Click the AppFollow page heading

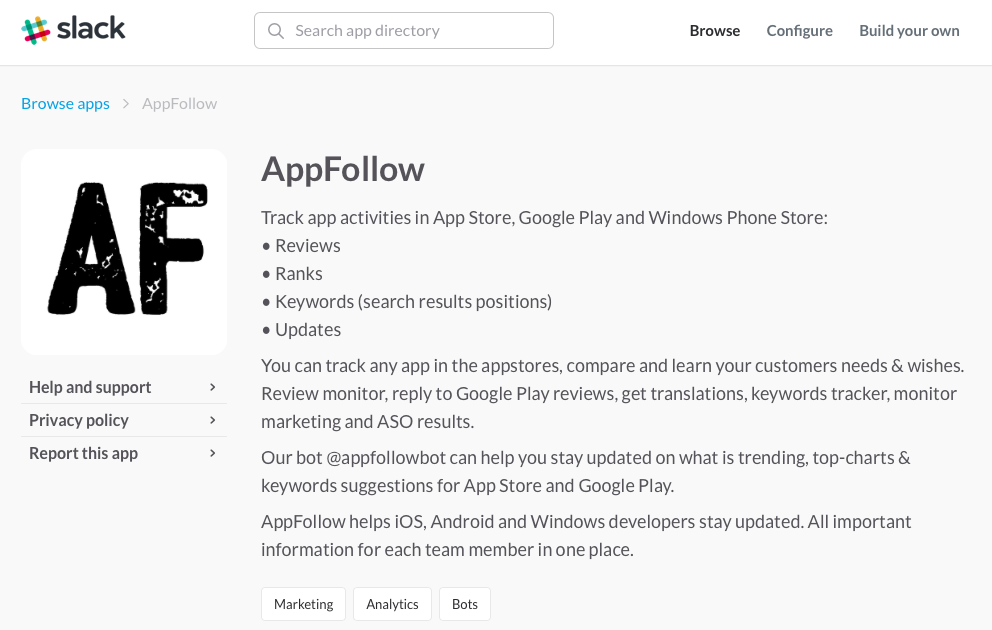click(343, 170)
